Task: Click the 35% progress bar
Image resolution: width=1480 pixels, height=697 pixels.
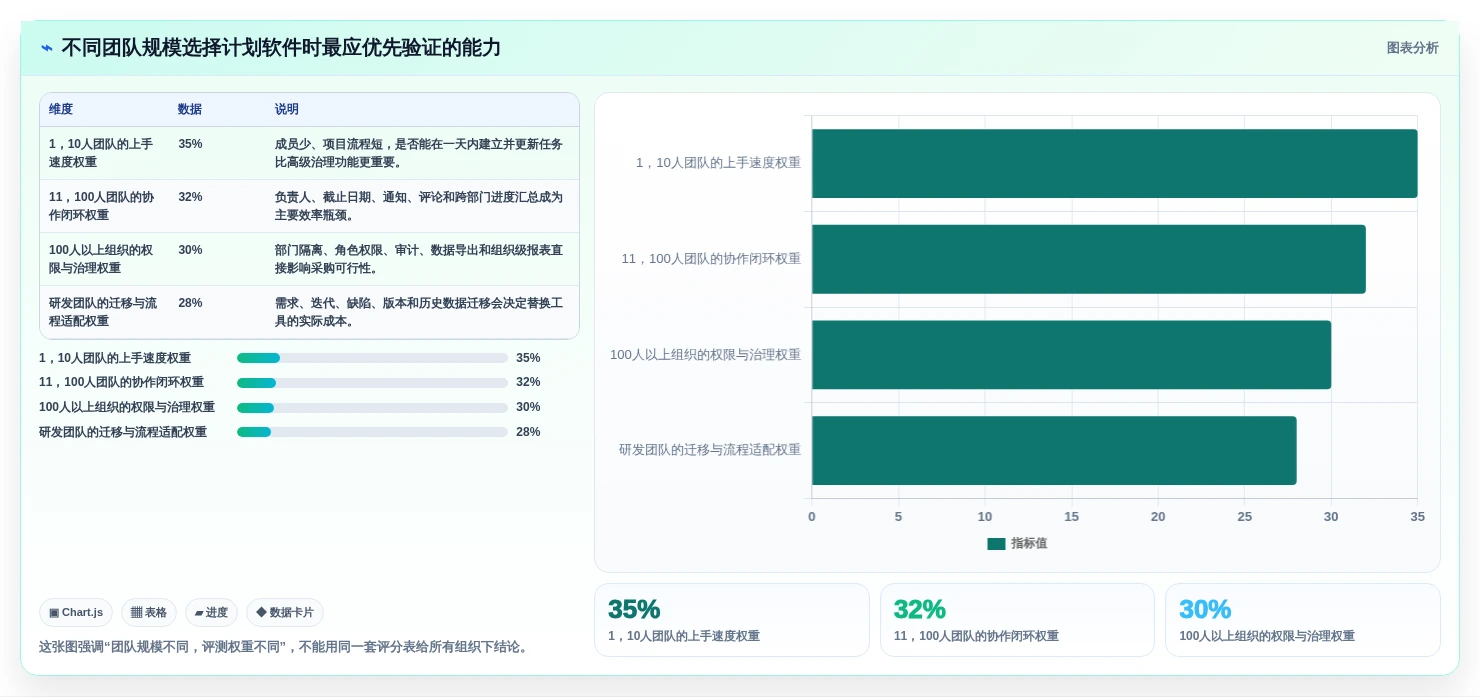Action: pos(372,358)
